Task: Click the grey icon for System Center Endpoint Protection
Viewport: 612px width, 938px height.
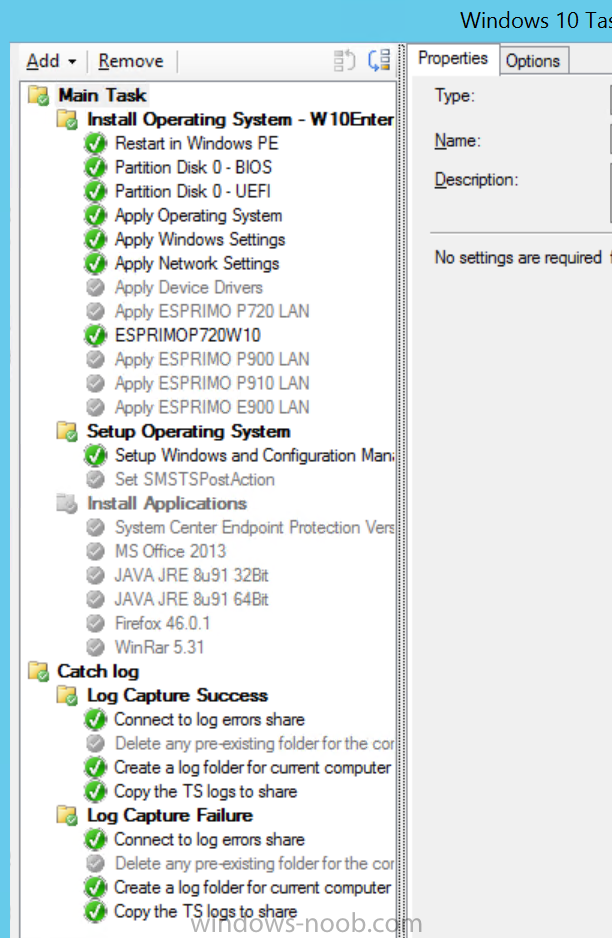Action: click(96, 527)
